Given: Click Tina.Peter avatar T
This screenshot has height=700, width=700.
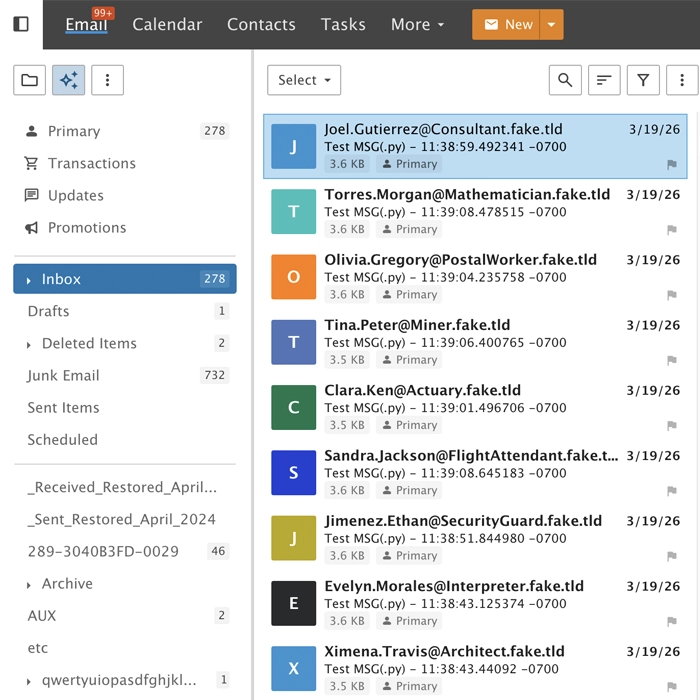Looking at the screenshot, I should pos(293,342).
